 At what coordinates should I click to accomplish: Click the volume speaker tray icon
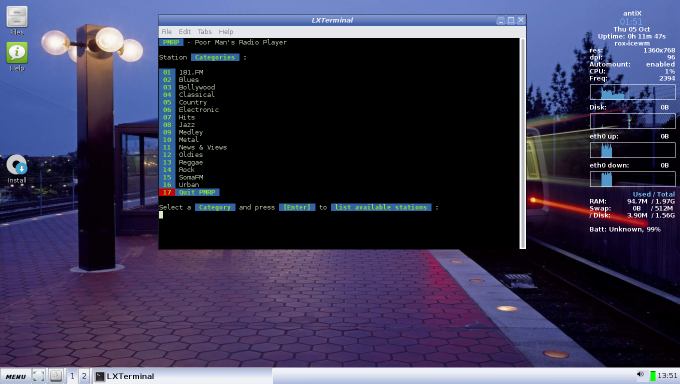(x=641, y=375)
